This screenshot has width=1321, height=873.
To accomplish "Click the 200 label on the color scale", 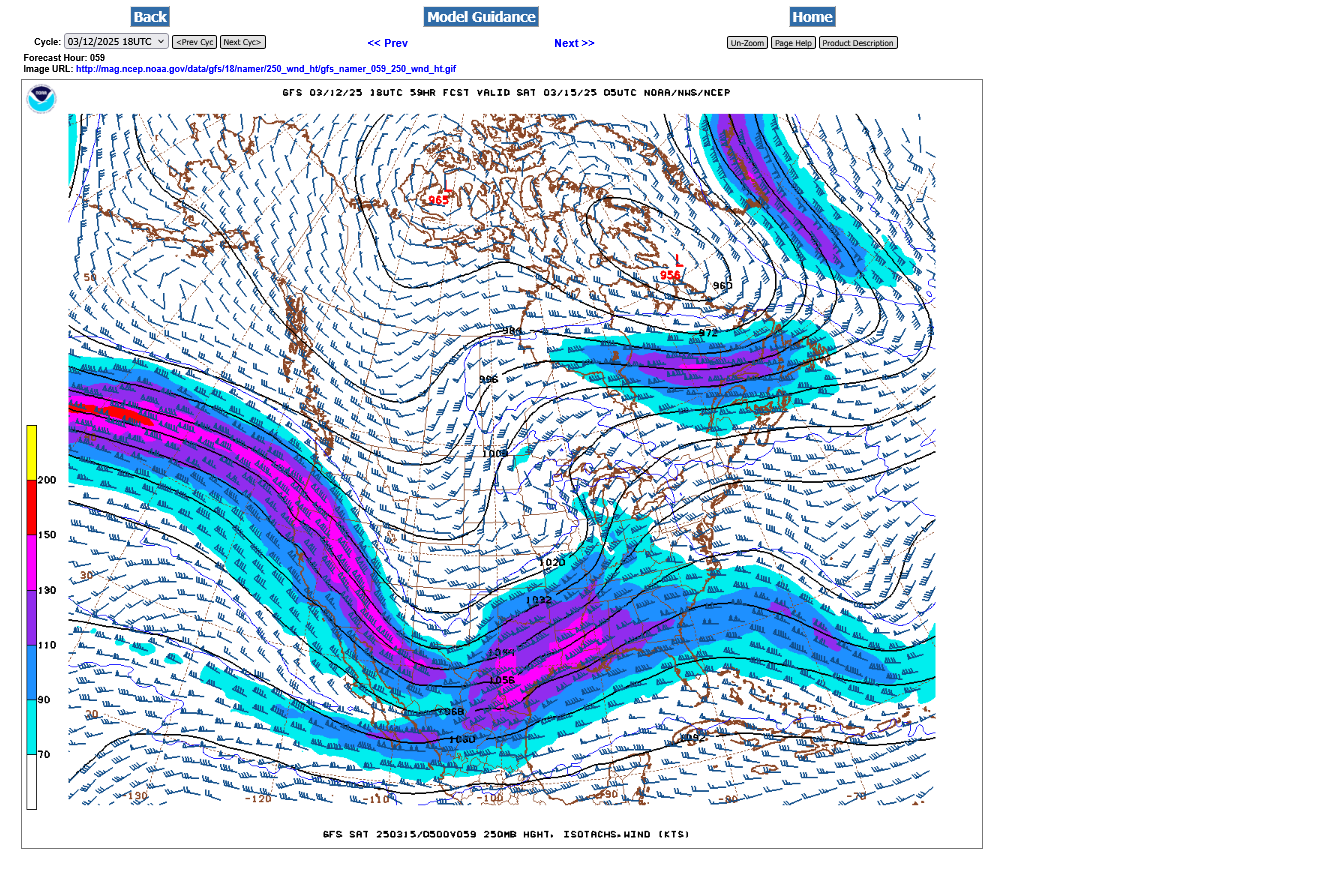I will point(47,480).
